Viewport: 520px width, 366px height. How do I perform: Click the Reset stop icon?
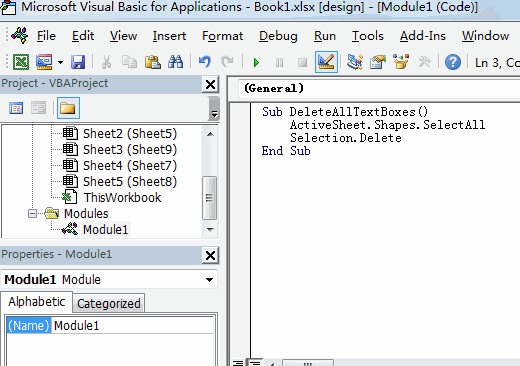point(302,62)
